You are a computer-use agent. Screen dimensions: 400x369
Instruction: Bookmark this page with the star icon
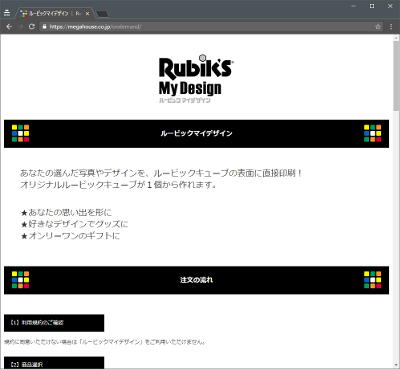(x=378, y=27)
